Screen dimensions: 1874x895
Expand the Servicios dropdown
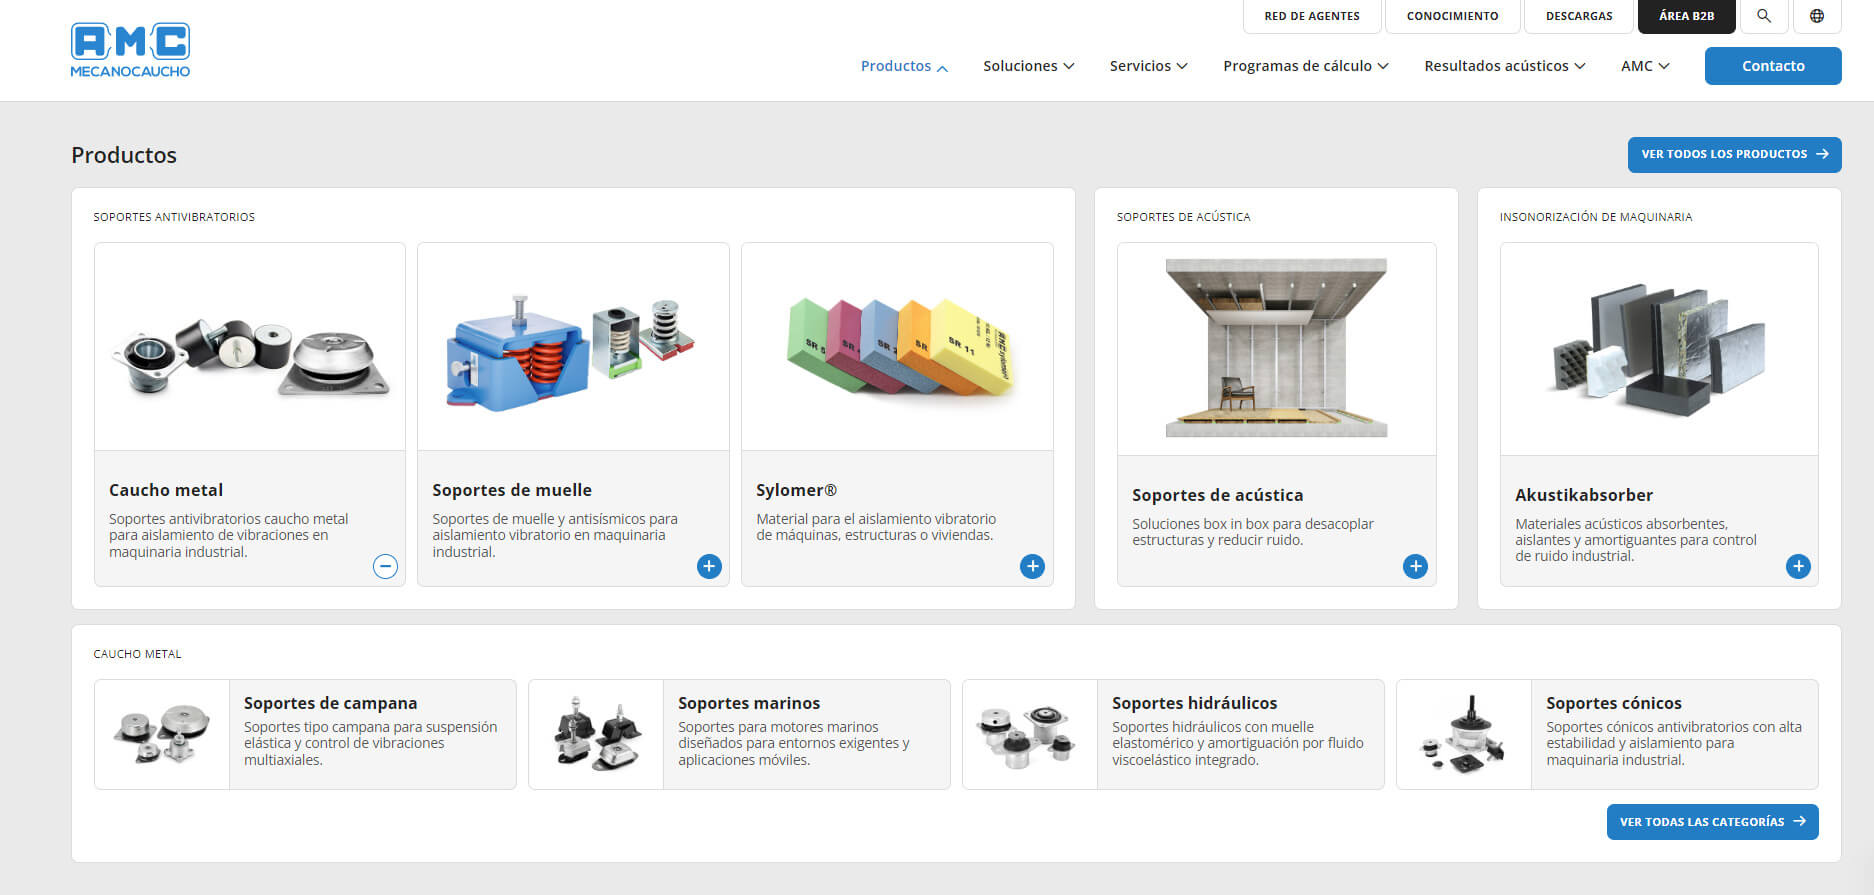[1148, 66]
